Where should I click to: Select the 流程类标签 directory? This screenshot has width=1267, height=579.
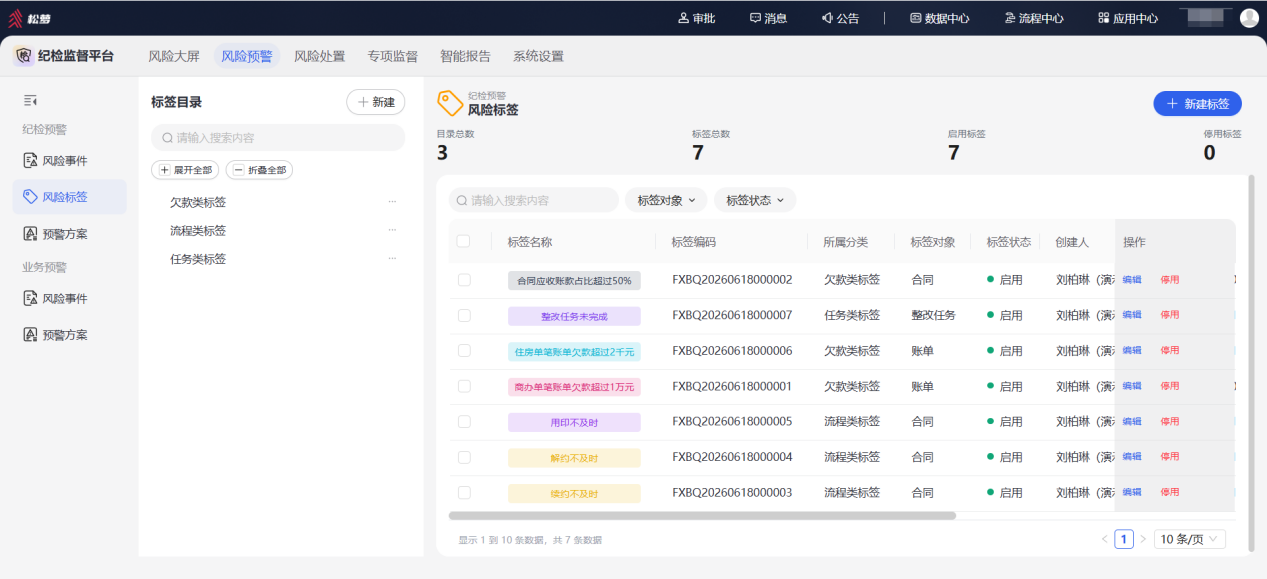198,230
